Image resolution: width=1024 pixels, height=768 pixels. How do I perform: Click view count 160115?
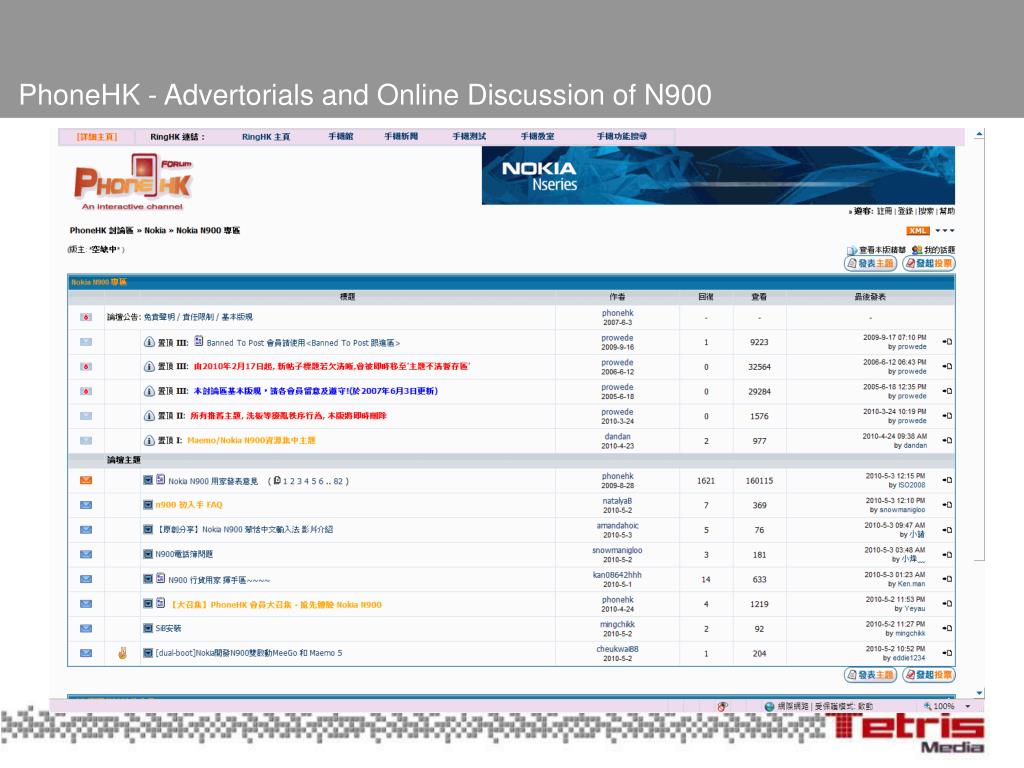(759, 481)
